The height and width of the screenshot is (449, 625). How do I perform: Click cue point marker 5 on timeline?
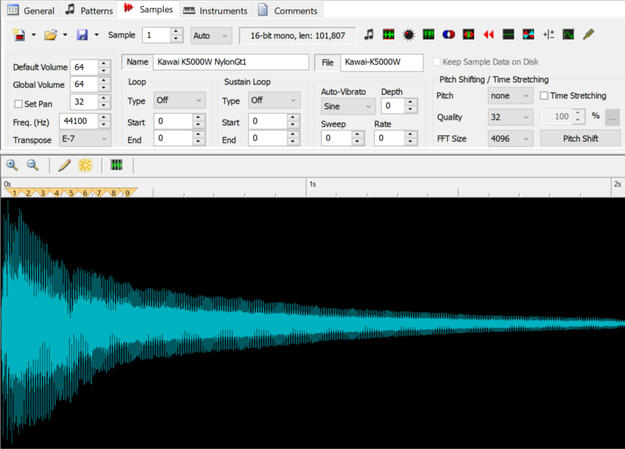(72, 192)
